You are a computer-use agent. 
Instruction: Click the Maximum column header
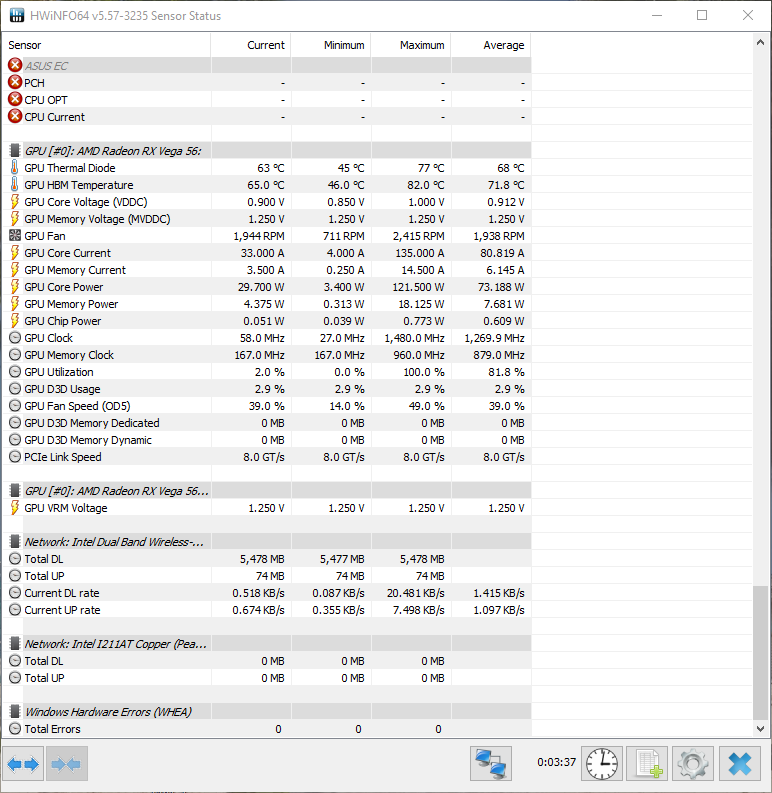[411, 45]
